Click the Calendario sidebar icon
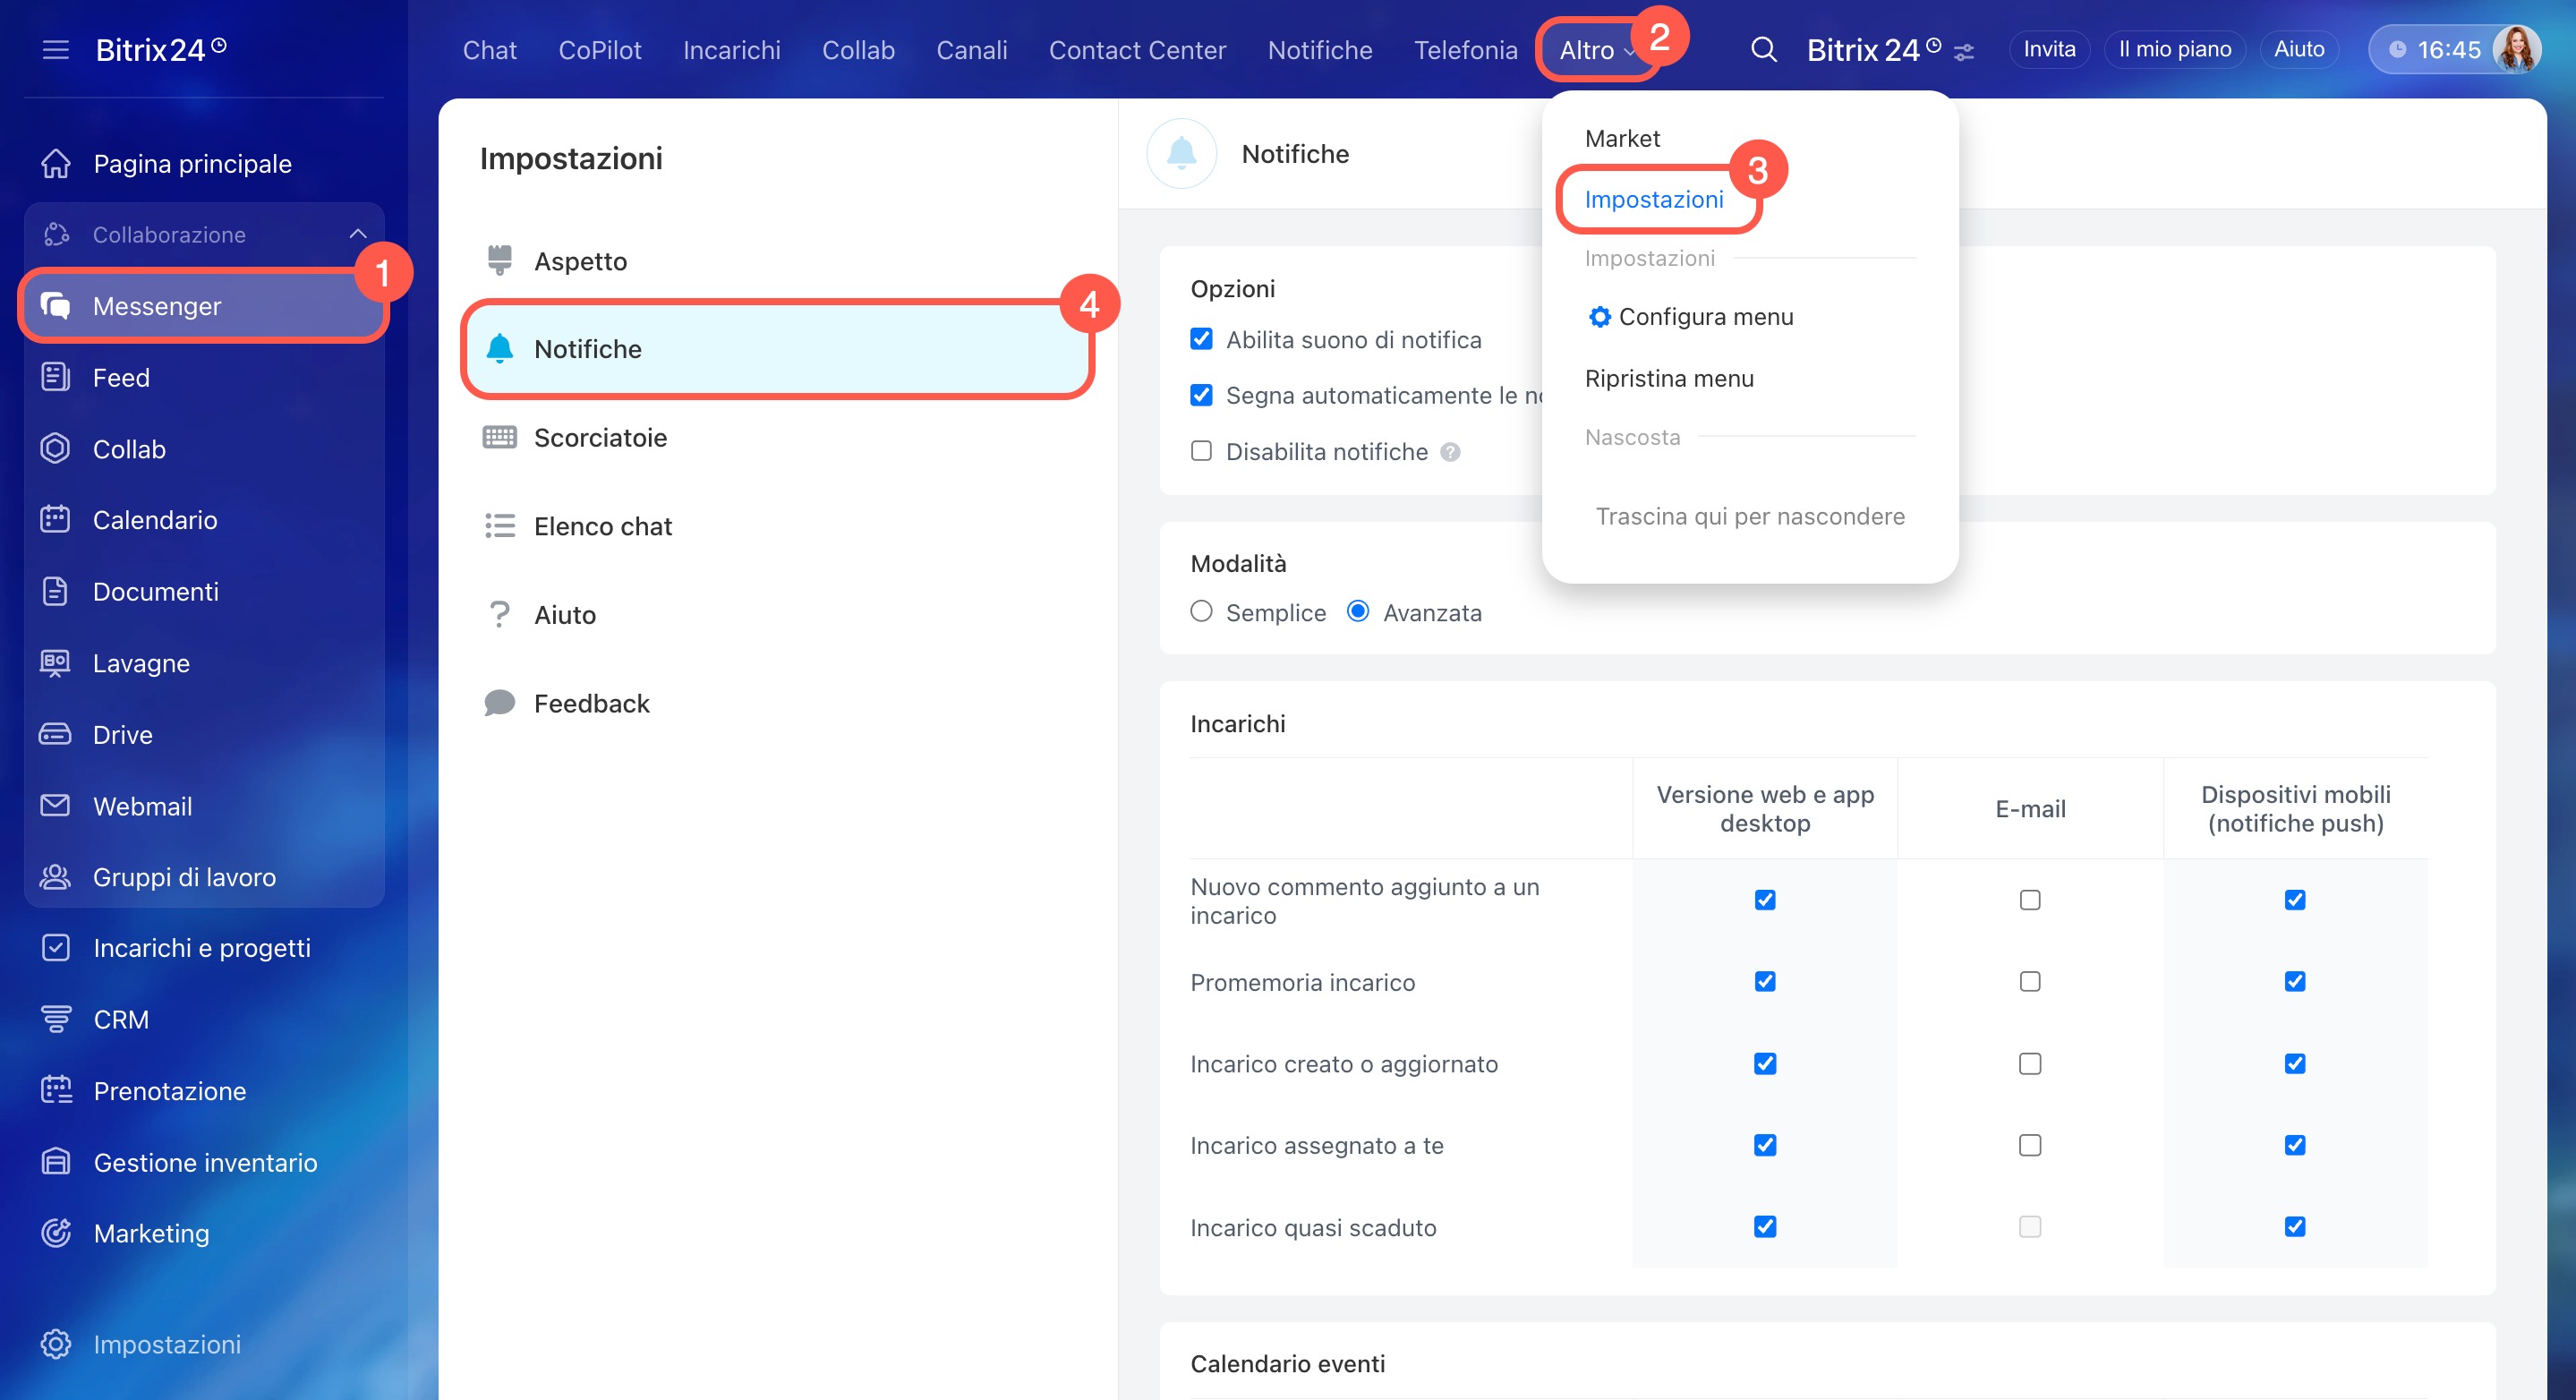Viewport: 2576px width, 1400px height. click(55, 519)
